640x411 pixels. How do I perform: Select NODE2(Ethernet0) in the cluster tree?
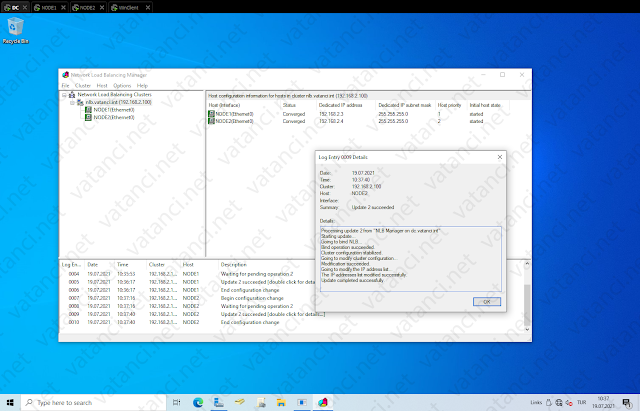tap(114, 118)
